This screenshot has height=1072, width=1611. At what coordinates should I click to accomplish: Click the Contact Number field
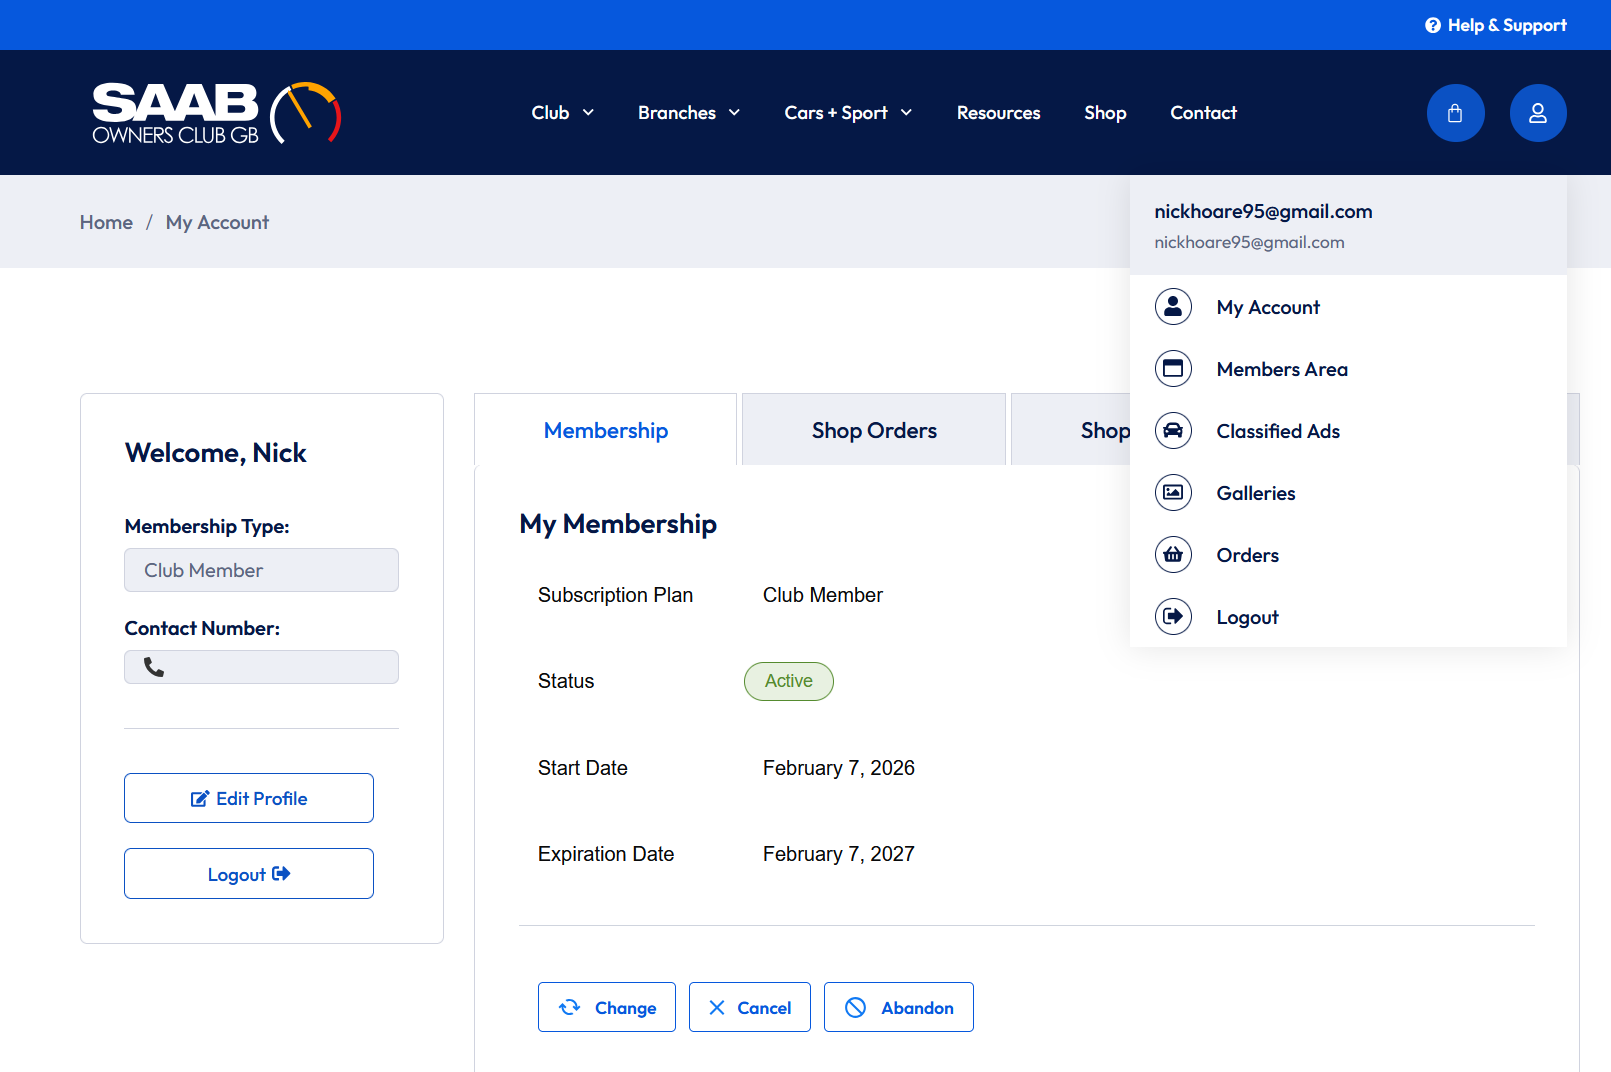click(261, 667)
